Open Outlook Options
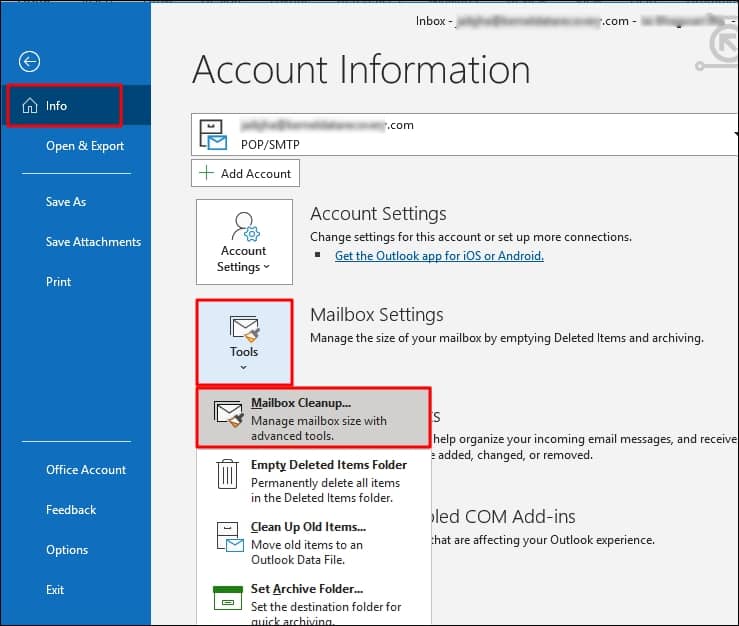This screenshot has height=626, width=739. (67, 550)
